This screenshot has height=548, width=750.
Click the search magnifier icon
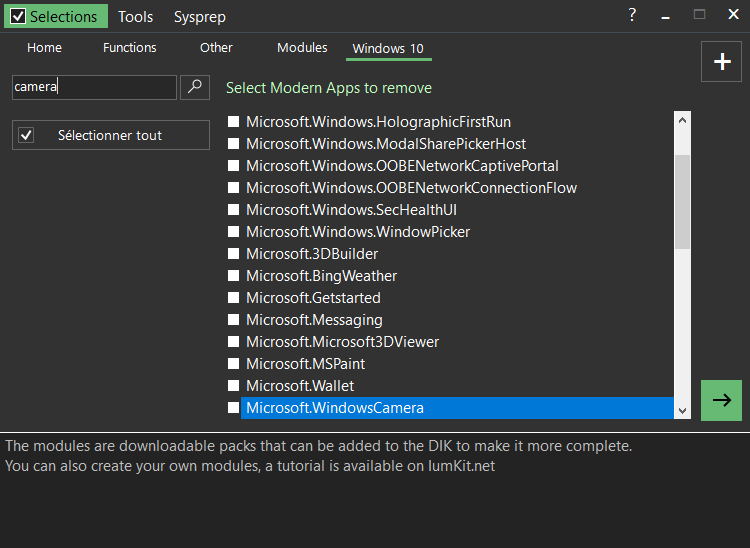(x=195, y=88)
